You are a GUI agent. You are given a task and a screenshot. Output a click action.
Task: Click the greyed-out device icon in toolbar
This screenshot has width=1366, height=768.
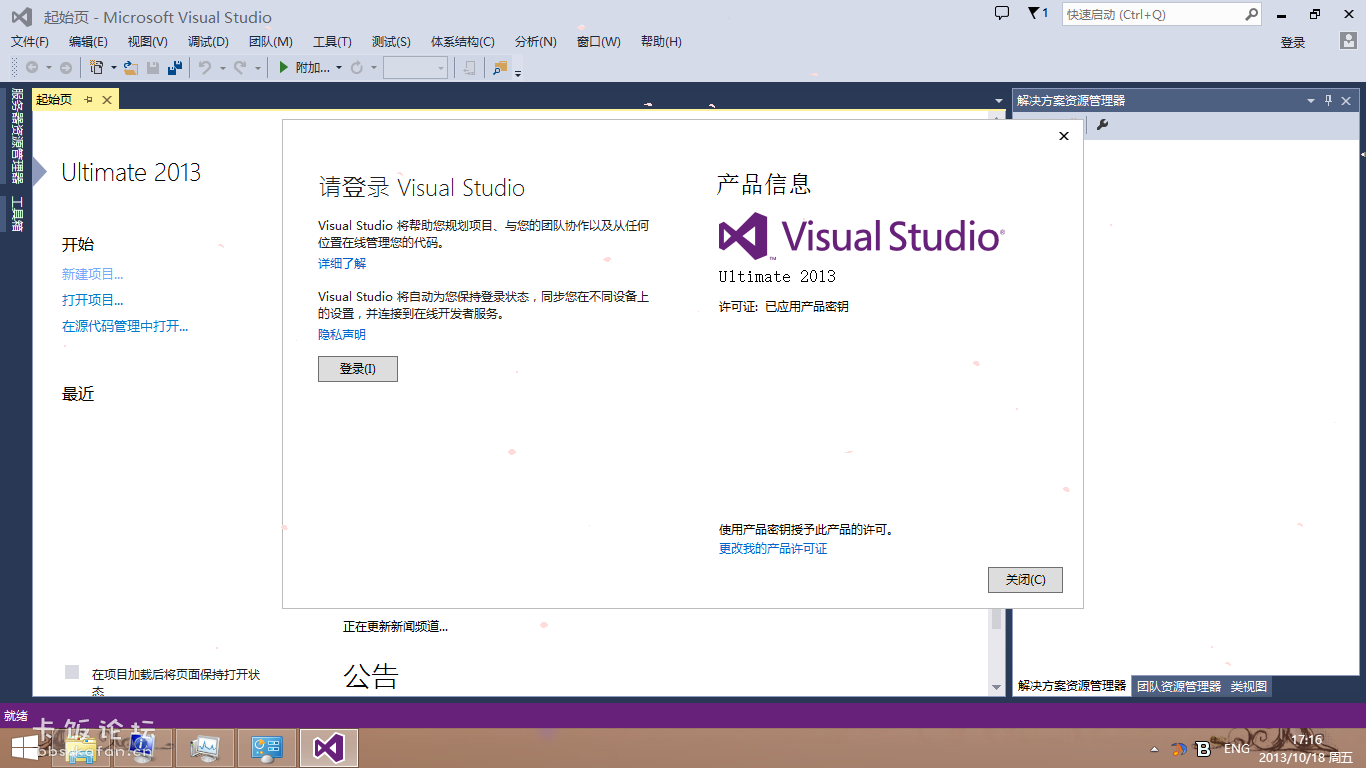[469, 68]
